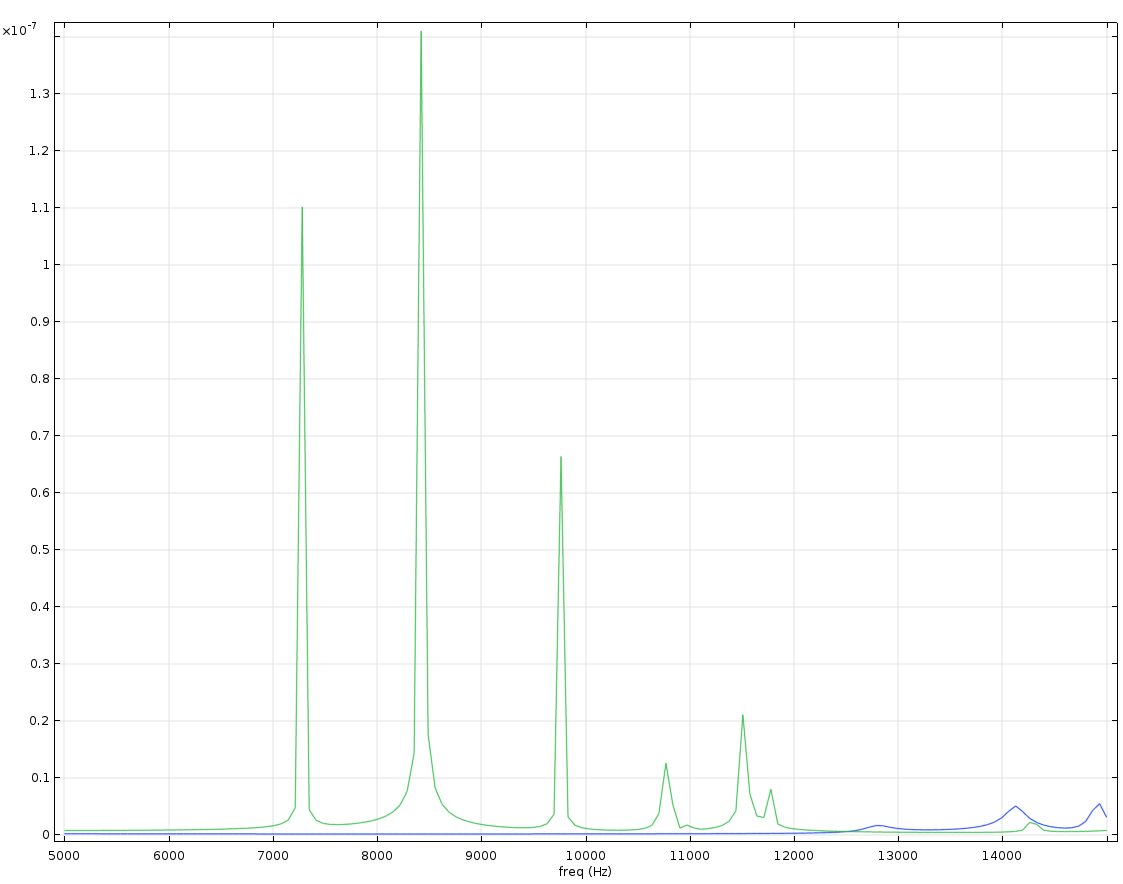This screenshot has height=884, width=1123.
Task: Click the 'freq (Hz)' x-axis label
Action: [x=585, y=872]
